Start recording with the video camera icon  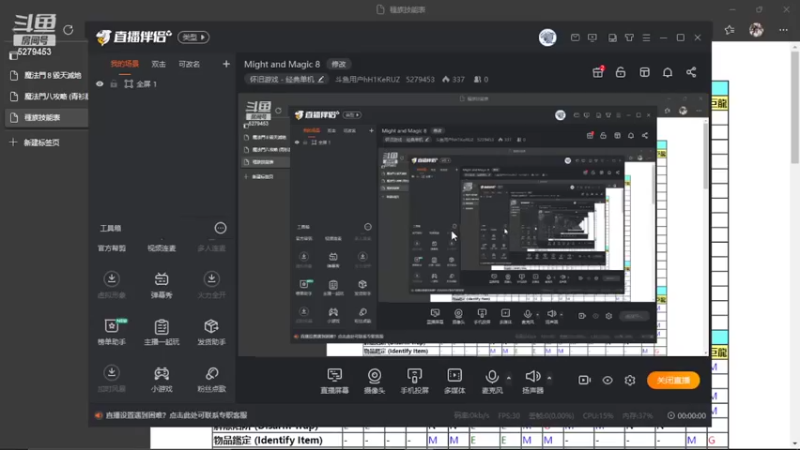click(x=584, y=380)
